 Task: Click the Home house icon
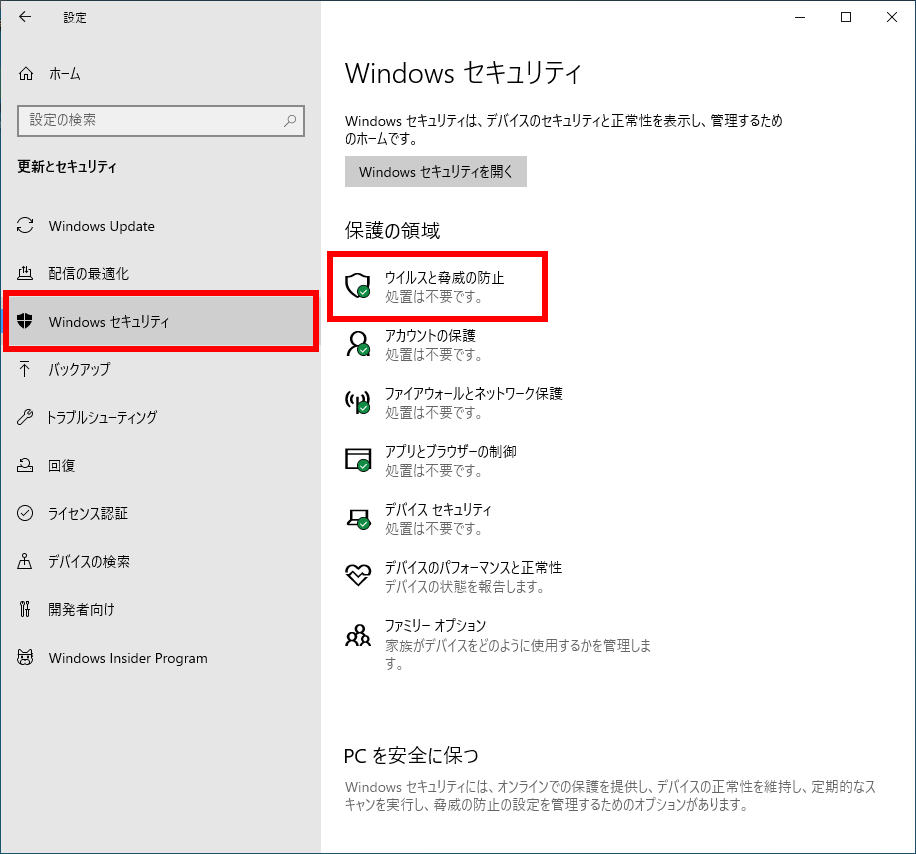[26, 74]
